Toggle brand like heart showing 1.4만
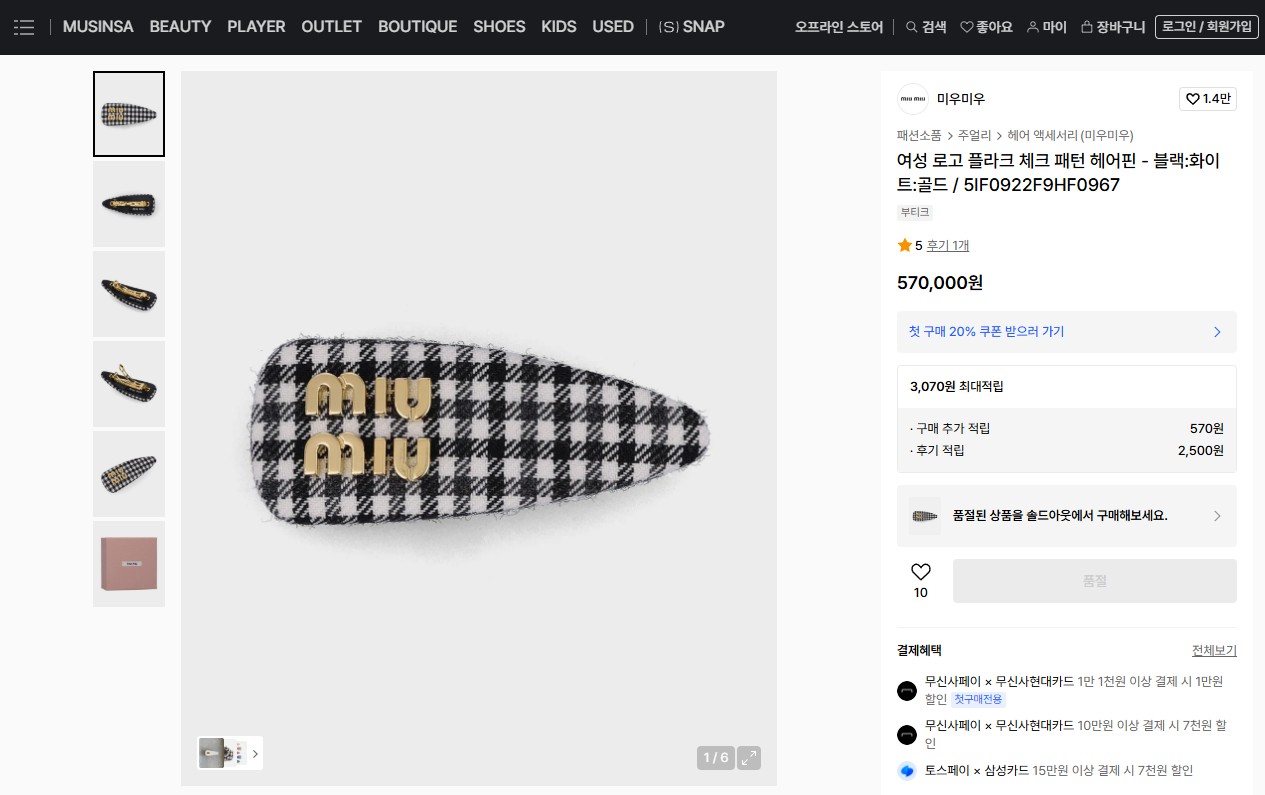 (1193, 99)
